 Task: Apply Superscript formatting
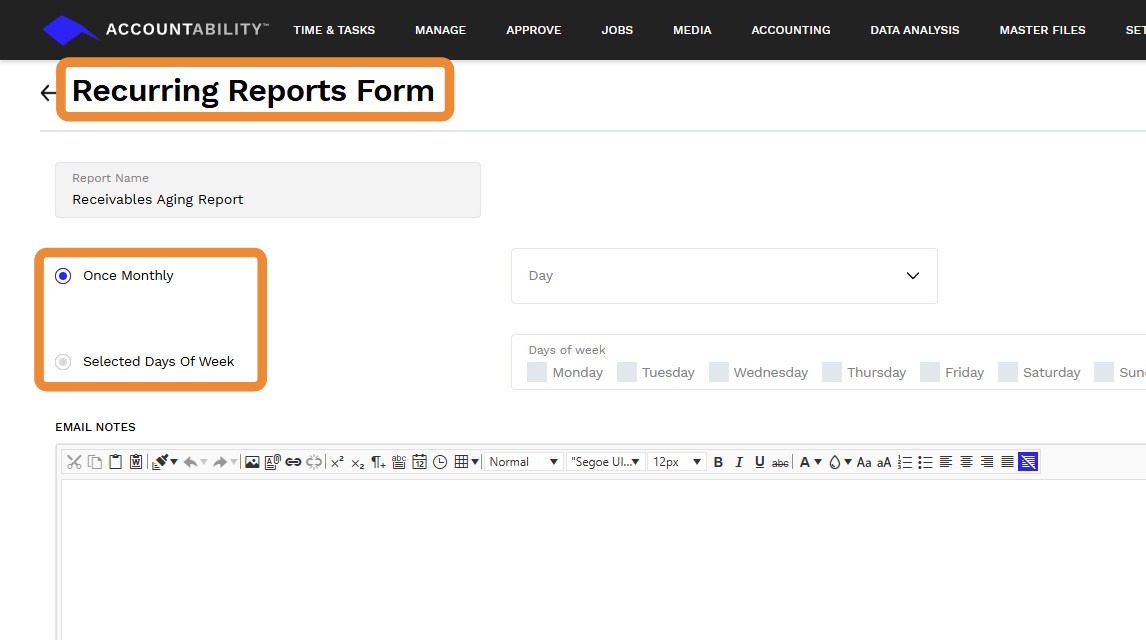pyautogui.click(x=337, y=462)
